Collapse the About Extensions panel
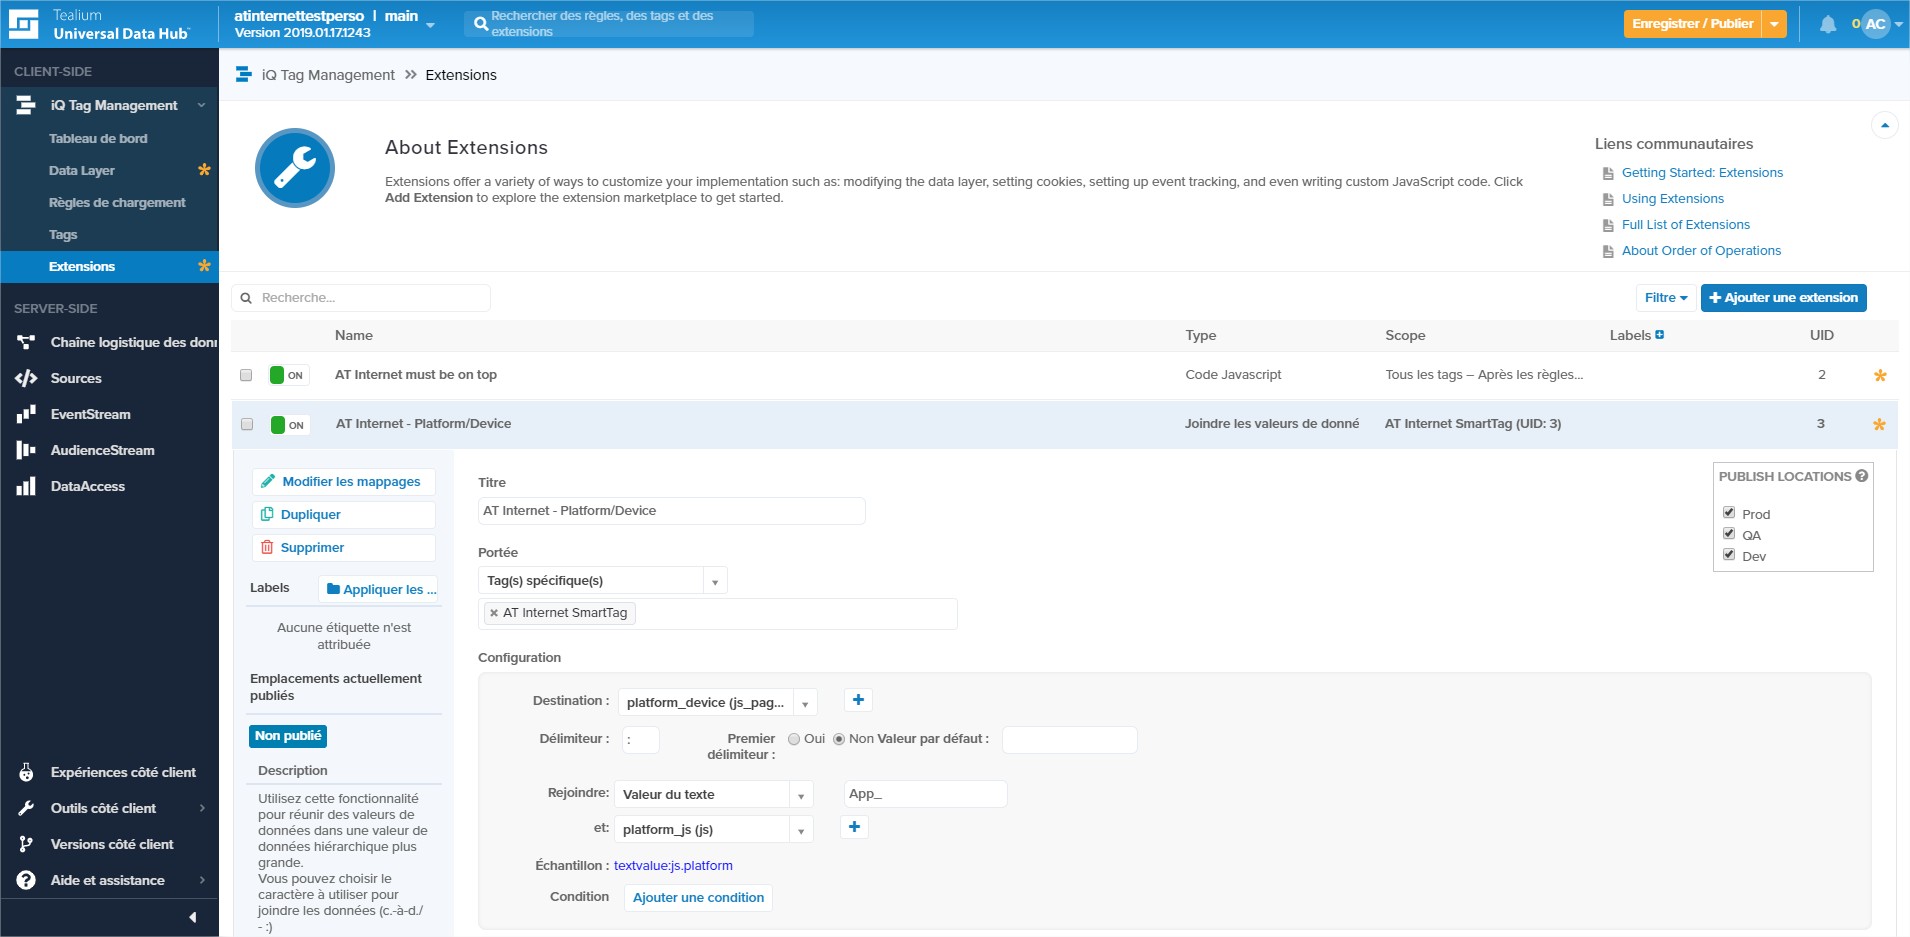The width and height of the screenshot is (1910, 937). pyautogui.click(x=1884, y=125)
